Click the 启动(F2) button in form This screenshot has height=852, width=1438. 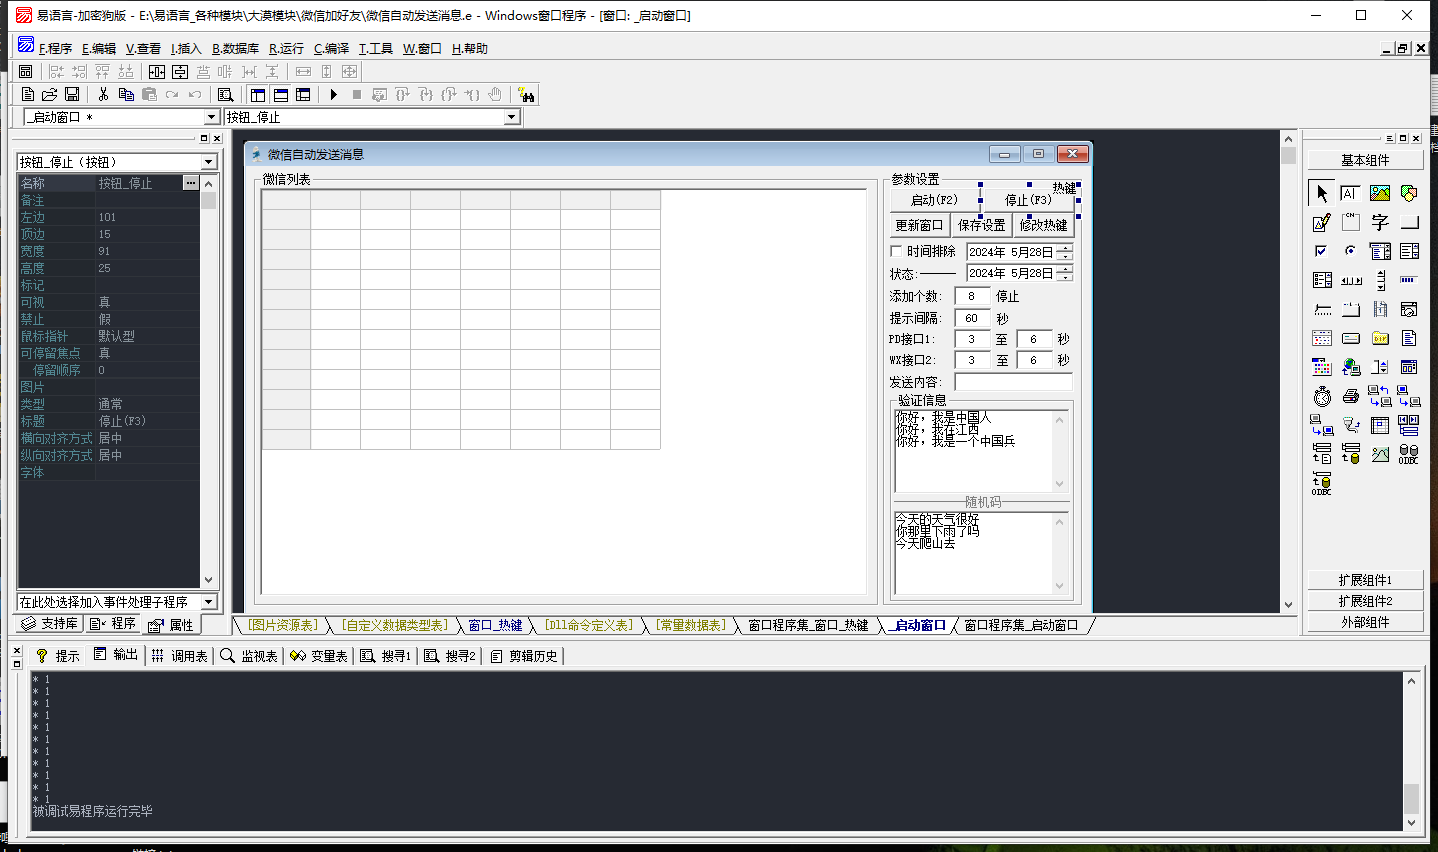pyautogui.click(x=934, y=200)
